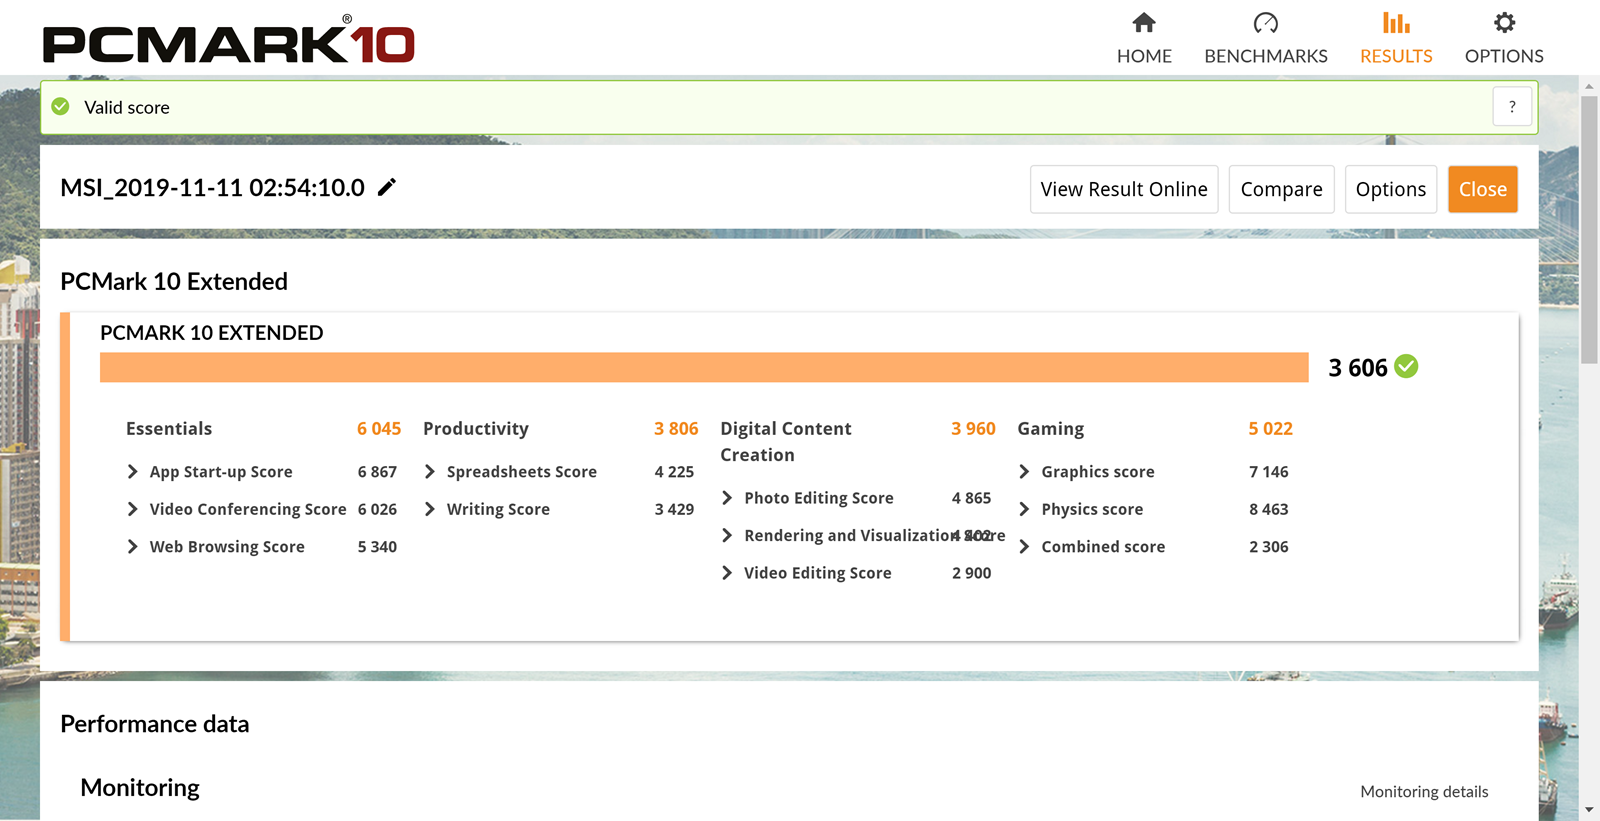Expand the Graphics score row

click(1024, 472)
